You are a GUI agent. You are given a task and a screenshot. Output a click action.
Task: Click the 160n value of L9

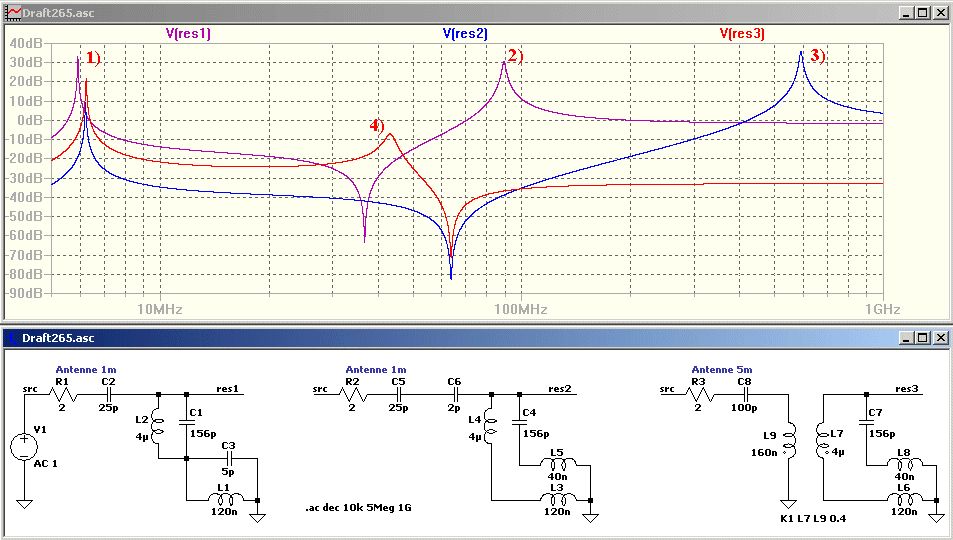(x=764, y=452)
